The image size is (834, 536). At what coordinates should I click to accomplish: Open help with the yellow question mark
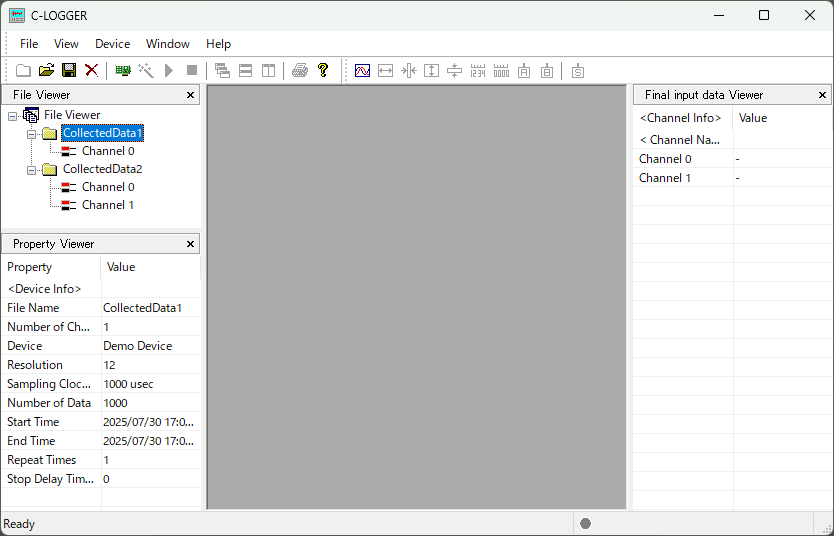pos(323,70)
